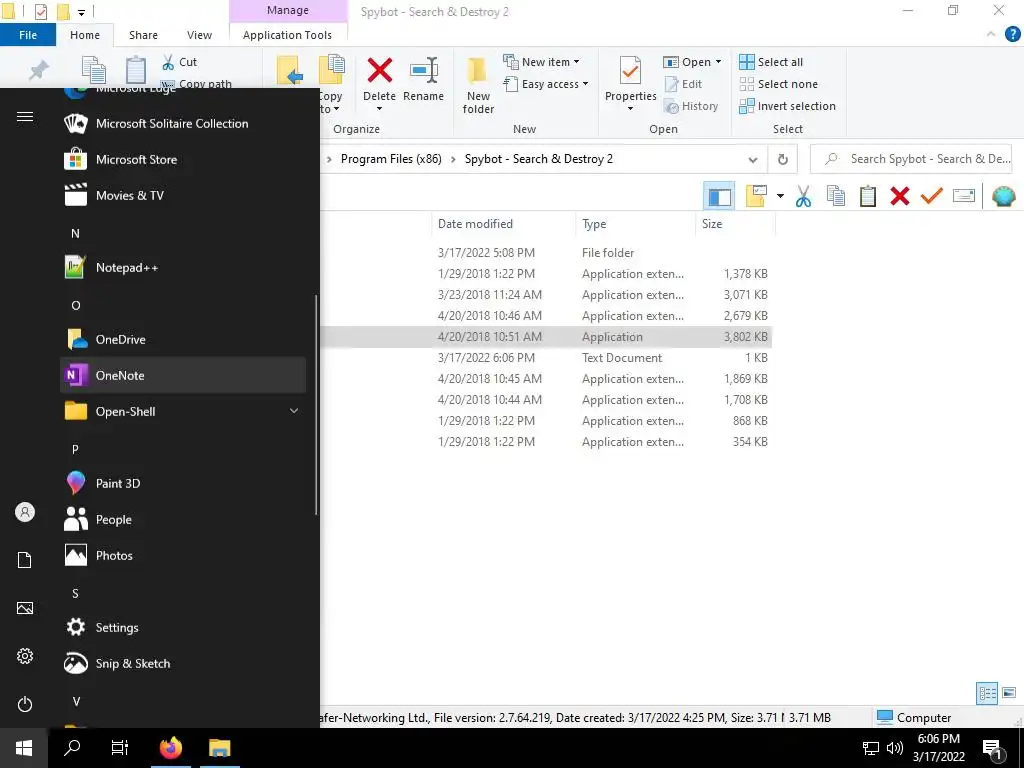Click the Manage contextual tab
The image size is (1024, 768).
pyautogui.click(x=287, y=10)
